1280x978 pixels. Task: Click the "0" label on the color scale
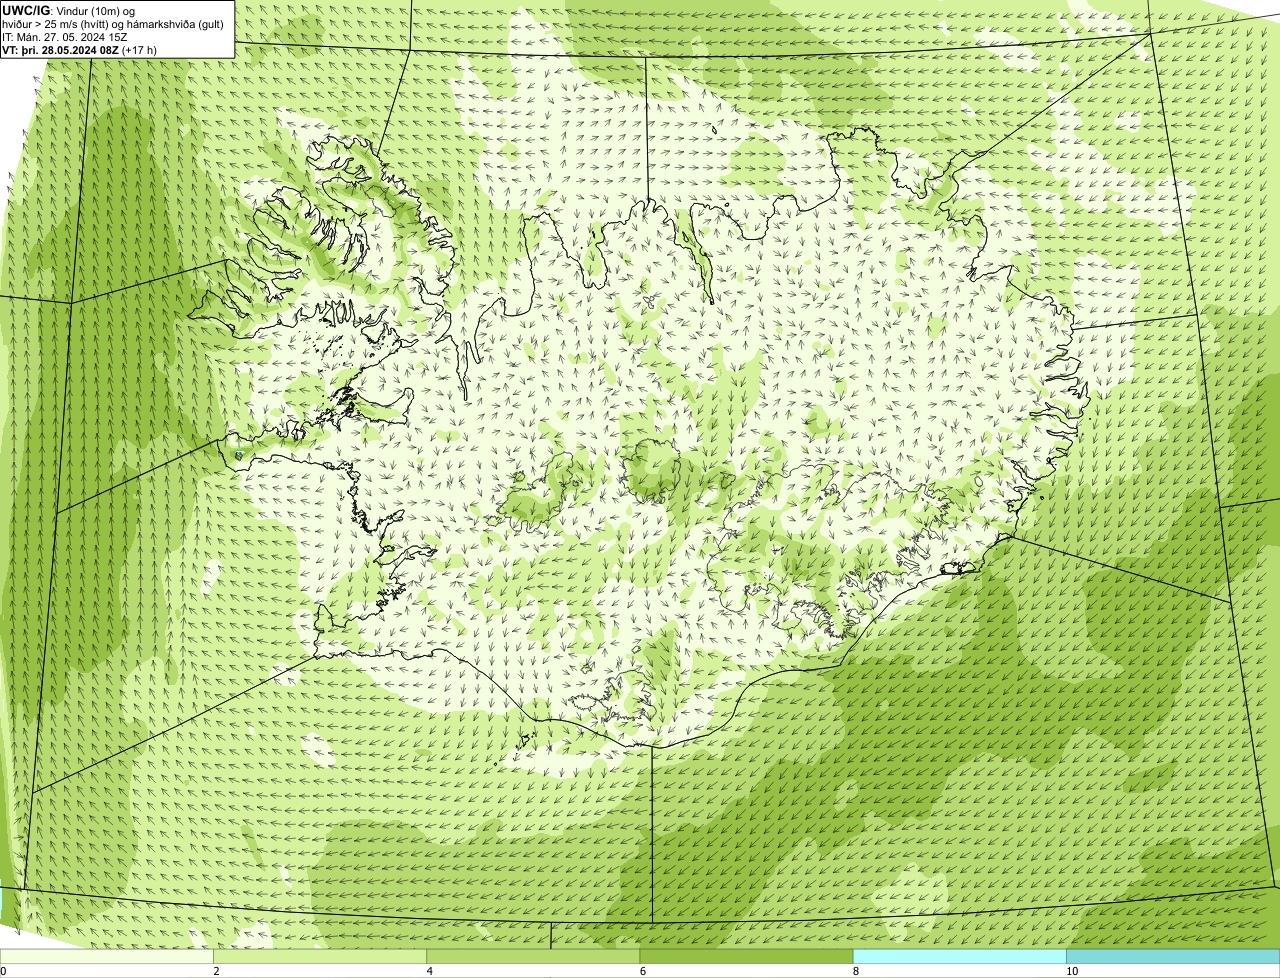[3, 971]
